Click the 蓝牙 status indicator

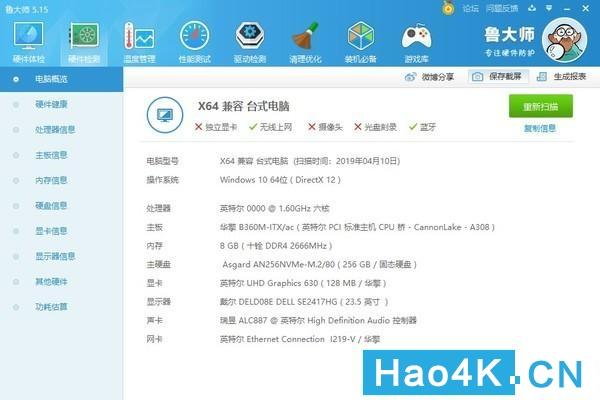pos(422,127)
